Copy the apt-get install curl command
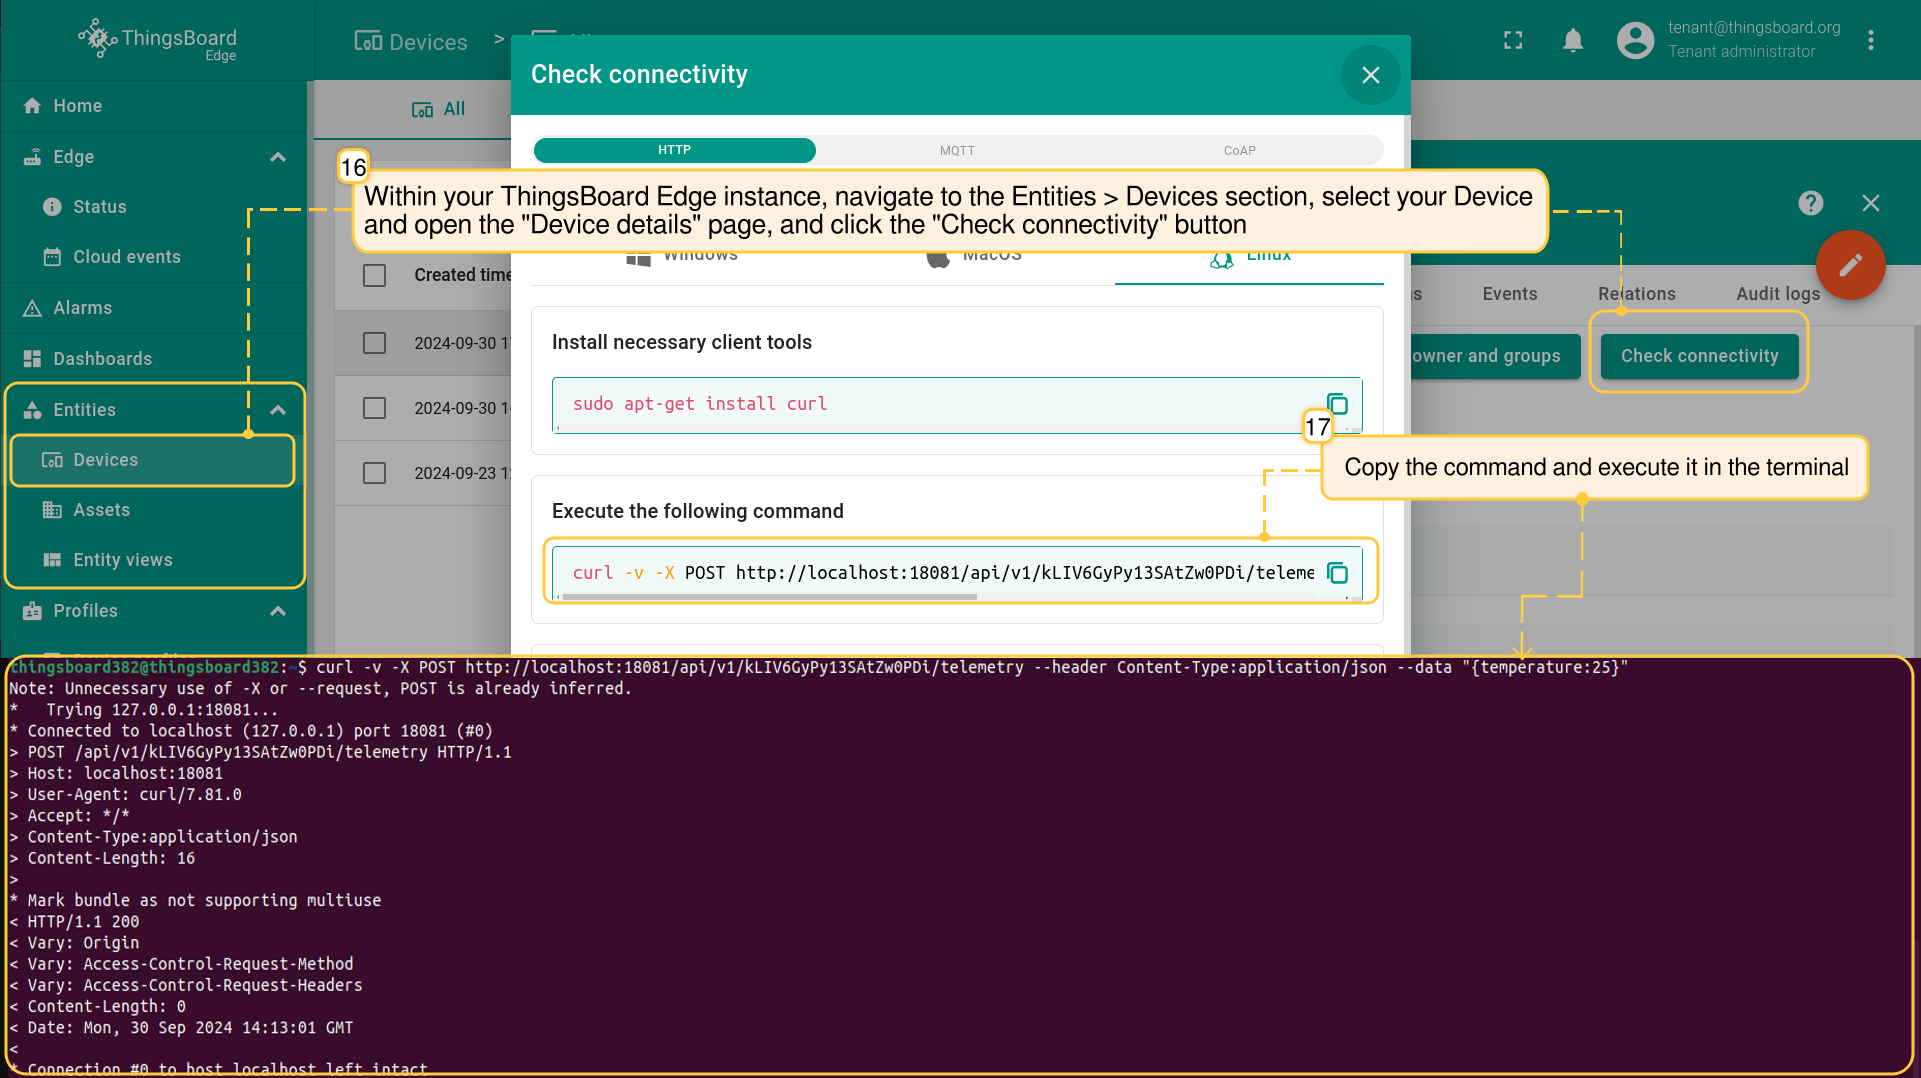The height and width of the screenshot is (1078, 1921). (x=1337, y=404)
